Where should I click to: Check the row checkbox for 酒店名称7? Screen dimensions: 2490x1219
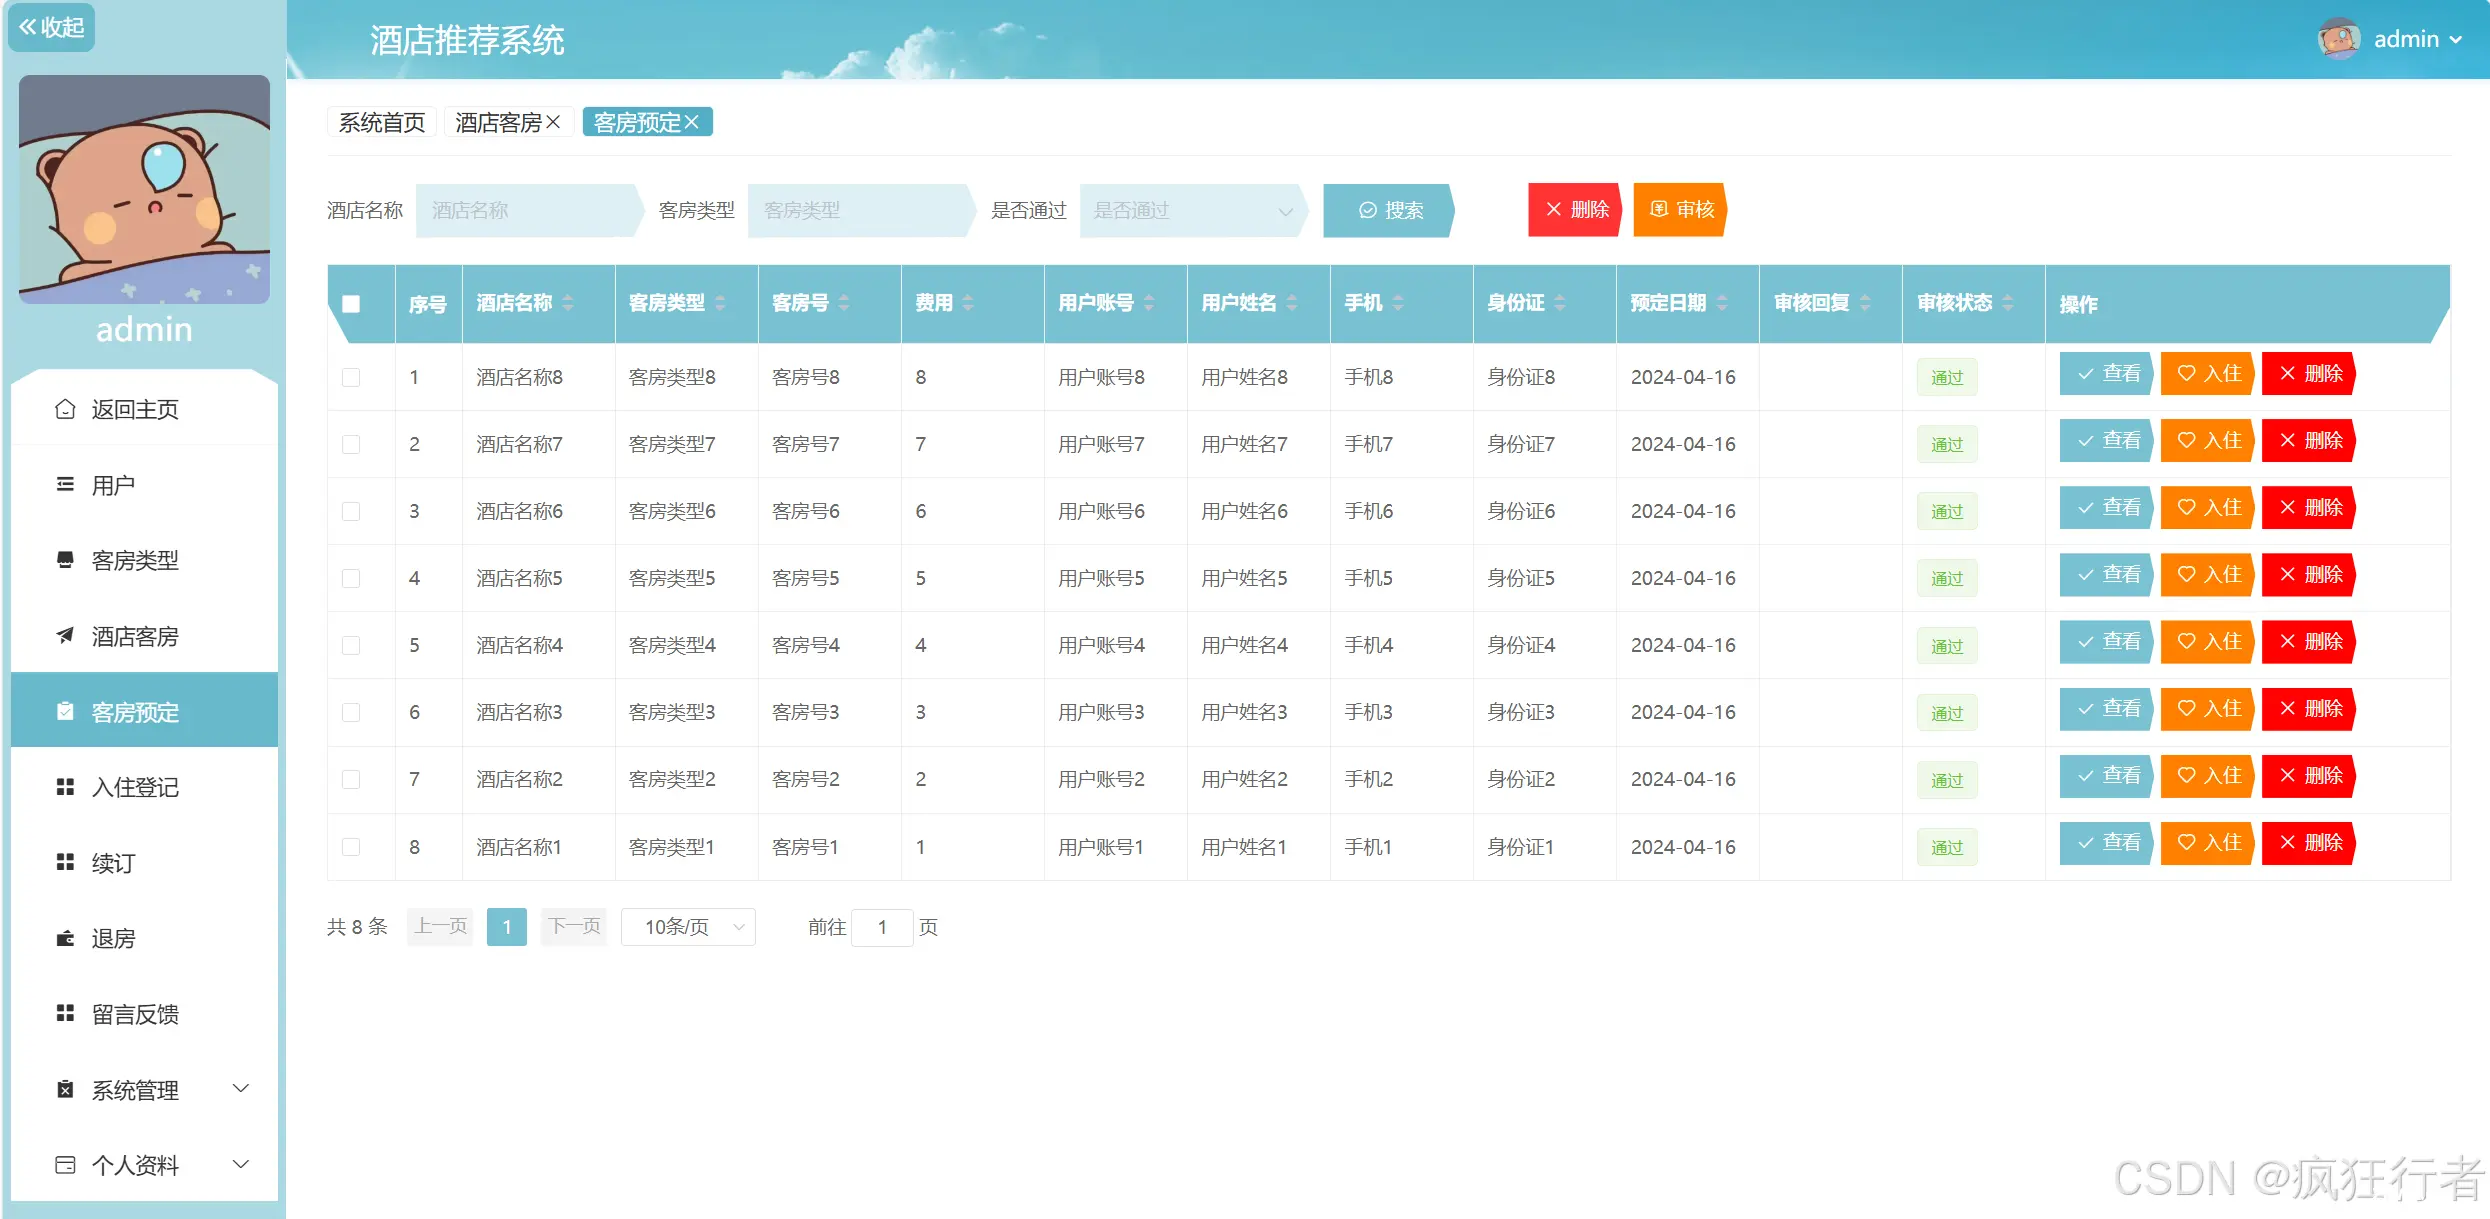tap(351, 444)
